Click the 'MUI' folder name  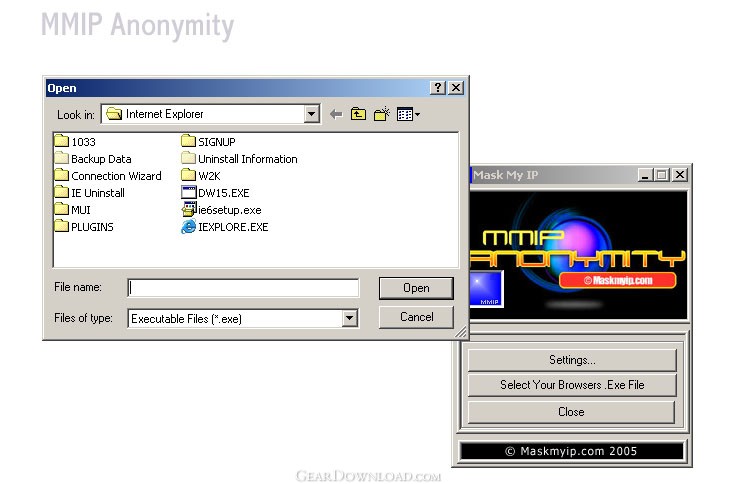80,210
